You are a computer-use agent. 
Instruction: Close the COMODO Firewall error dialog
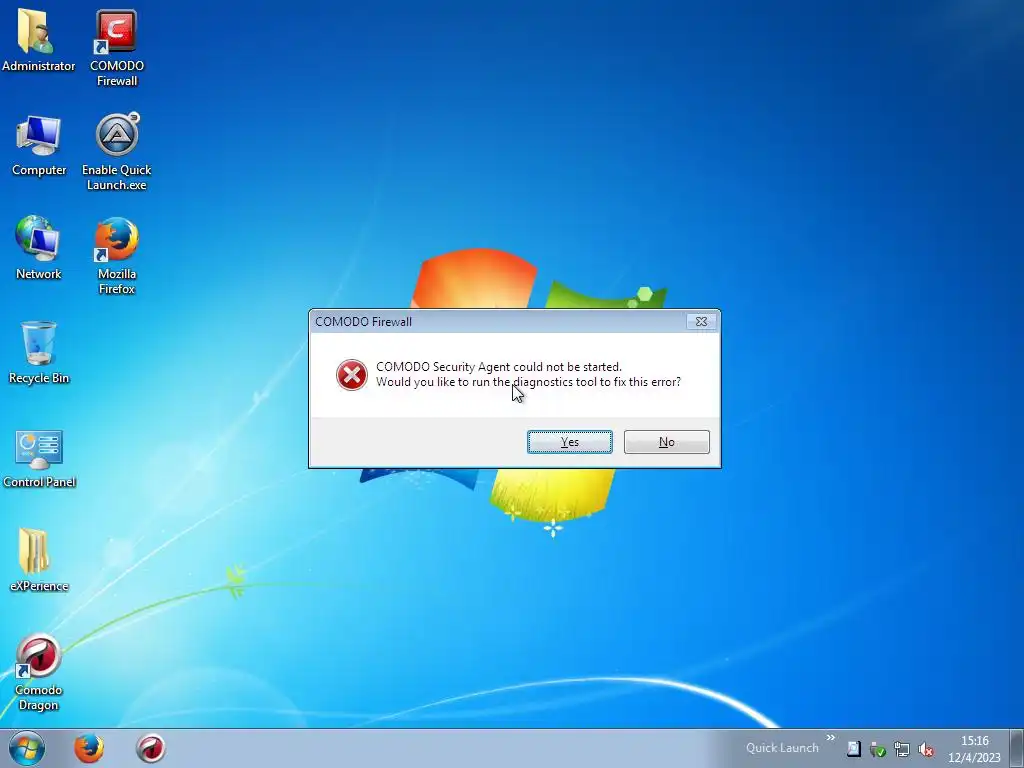tap(701, 321)
